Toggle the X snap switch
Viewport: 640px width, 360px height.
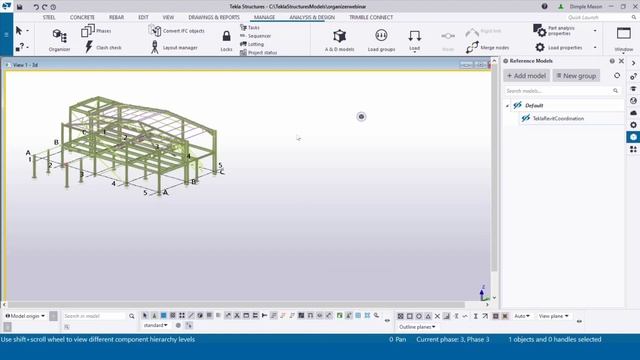(437, 316)
